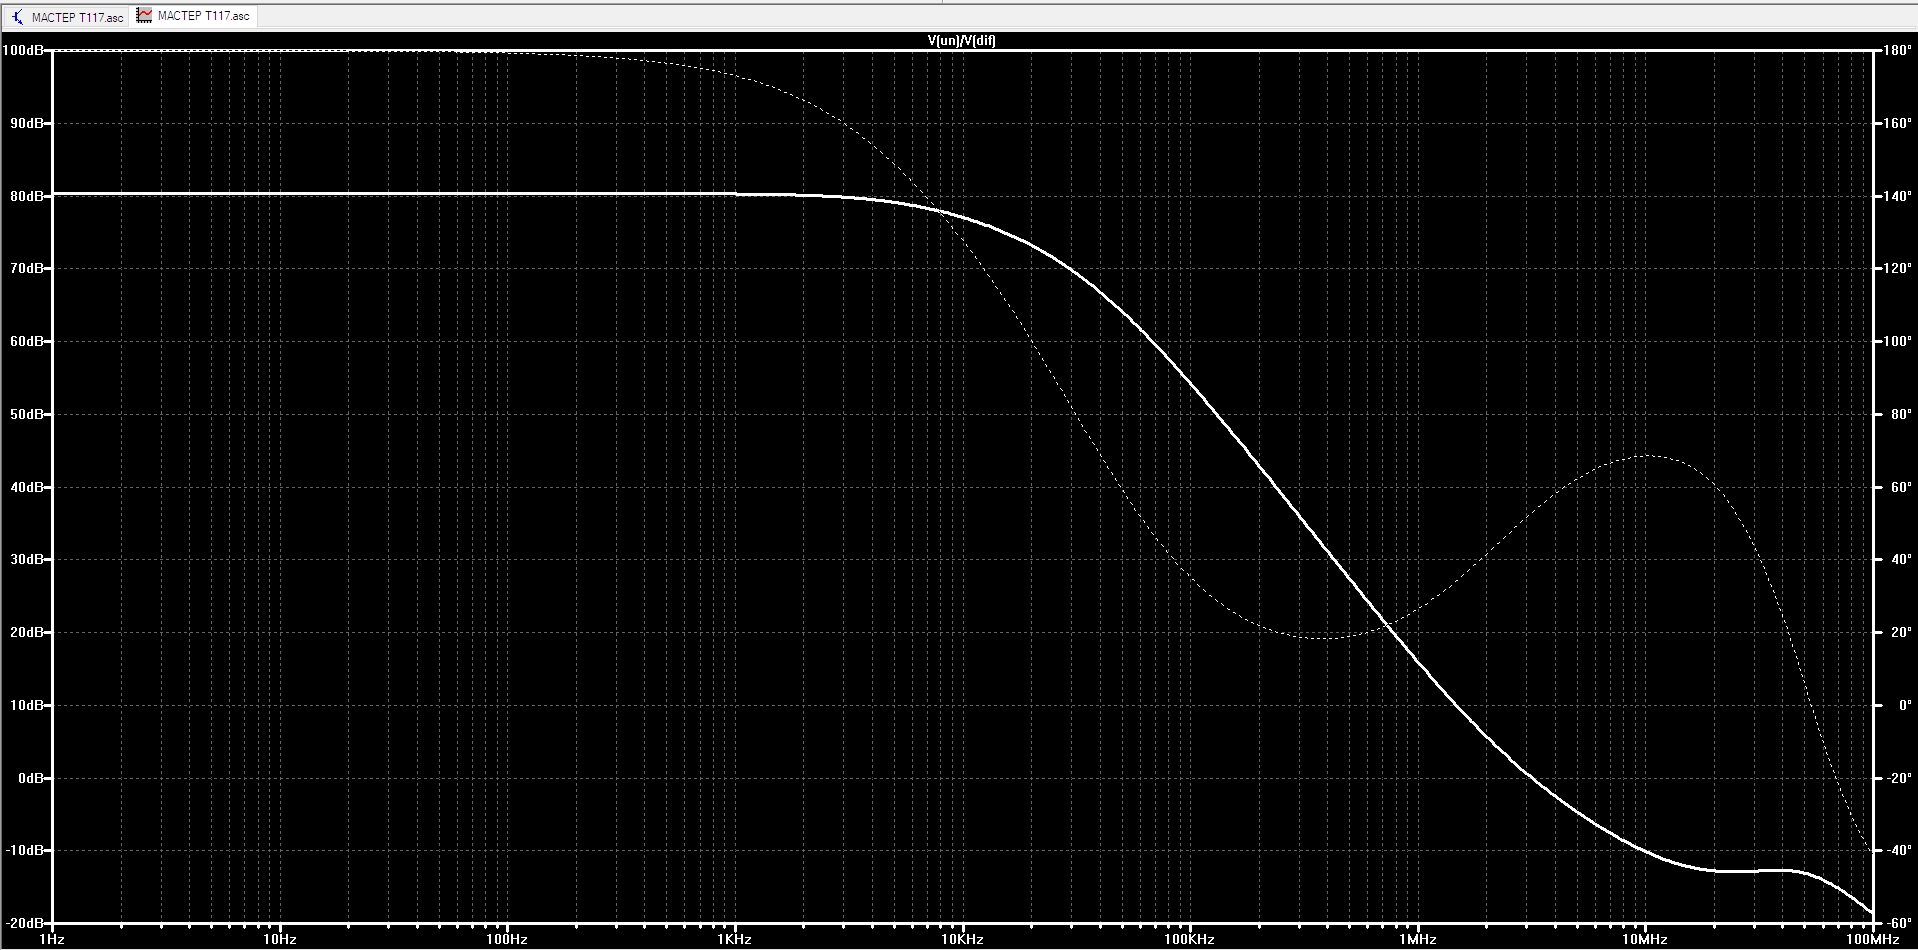Click the 10Hz label on the frequency axis
The image size is (1918, 950).
pyautogui.click(x=280, y=940)
